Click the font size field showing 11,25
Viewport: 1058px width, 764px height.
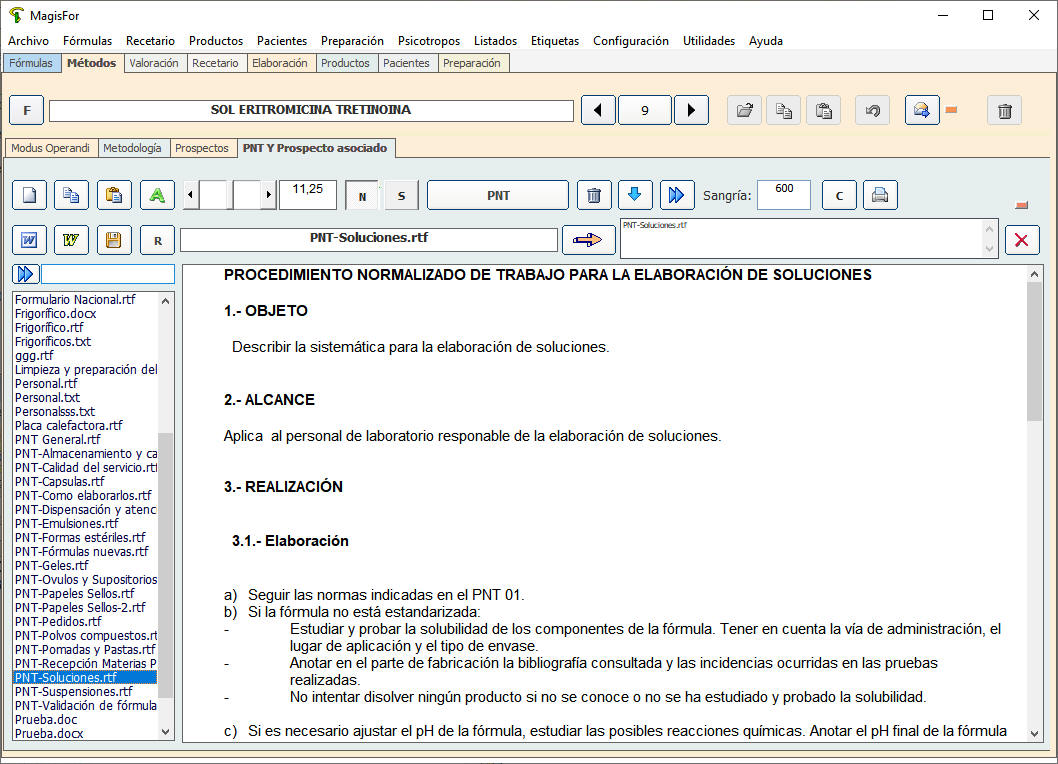pyautogui.click(x=308, y=195)
